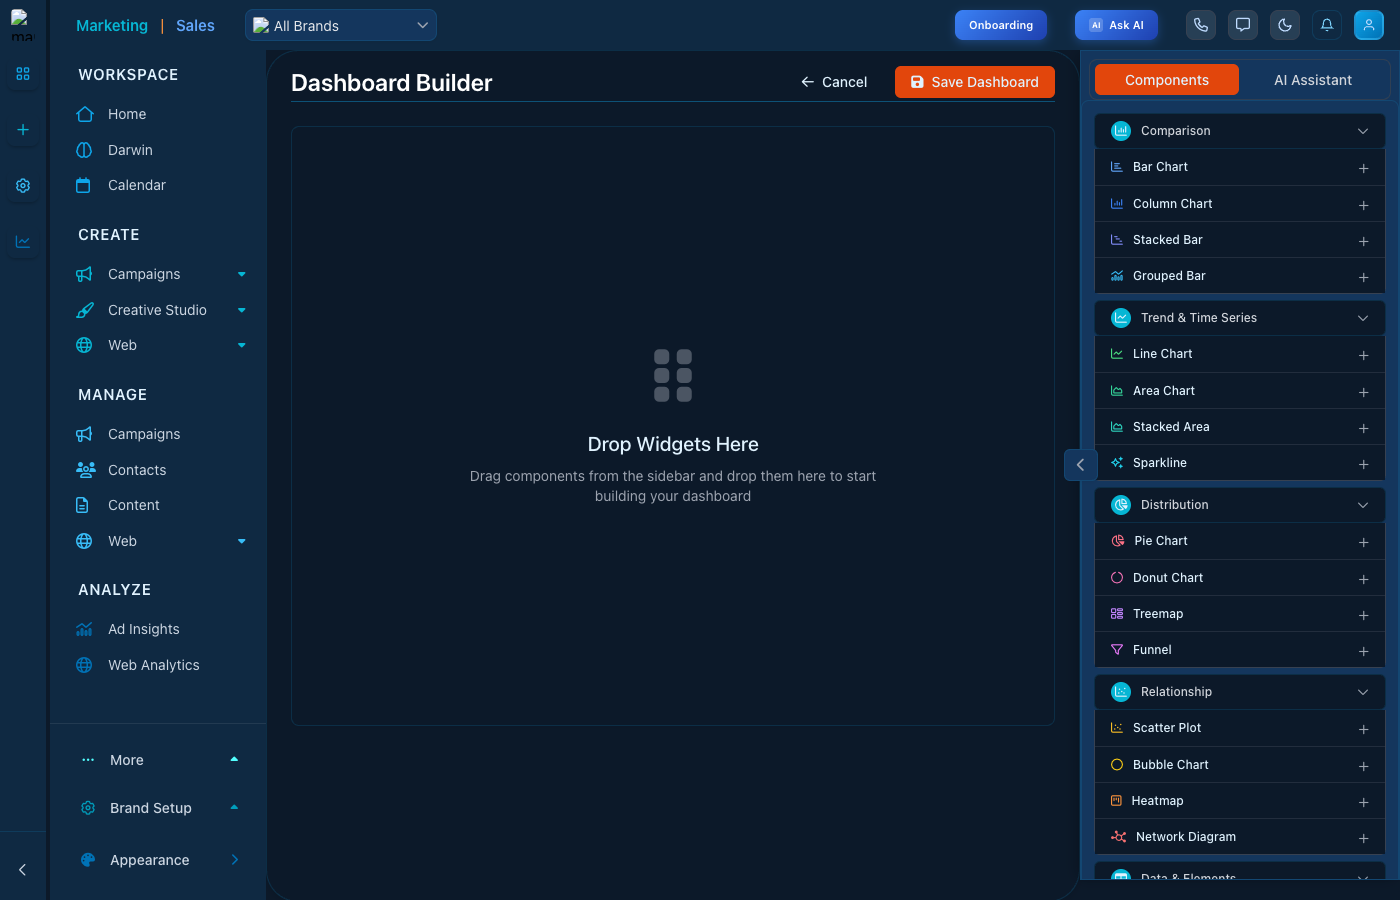The height and width of the screenshot is (900, 1400).
Task: Open the Appearance settings item
Action: point(160,860)
